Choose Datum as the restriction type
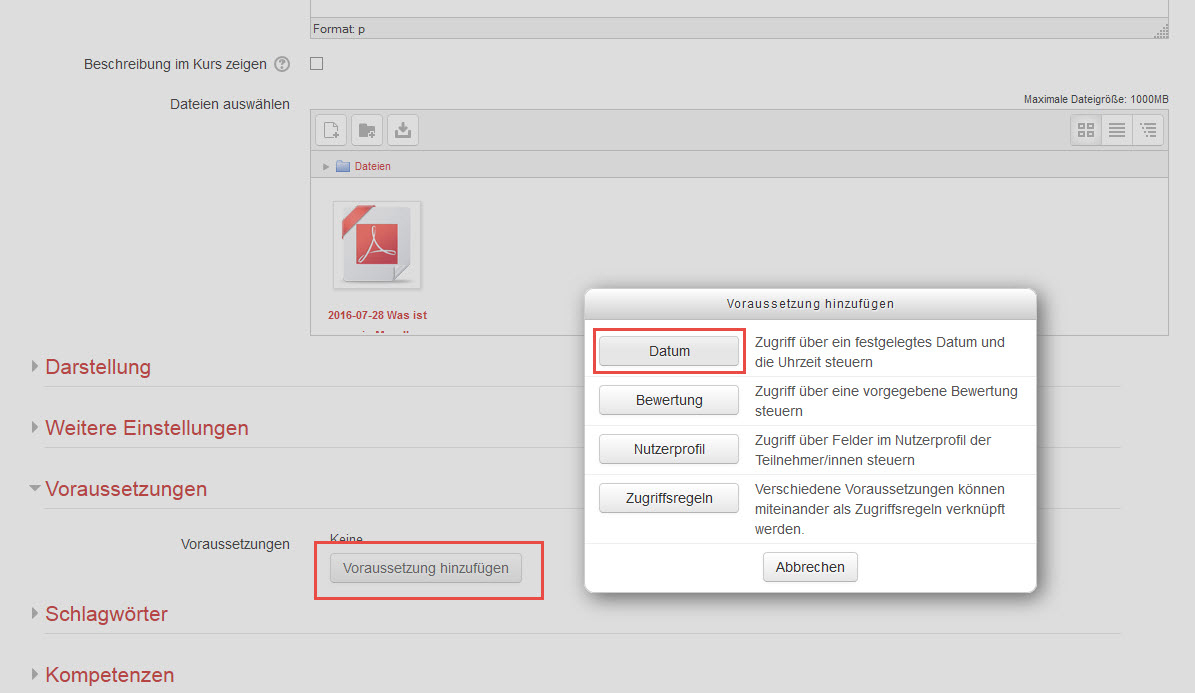Viewport: 1195px width, 693px height. 669,351
